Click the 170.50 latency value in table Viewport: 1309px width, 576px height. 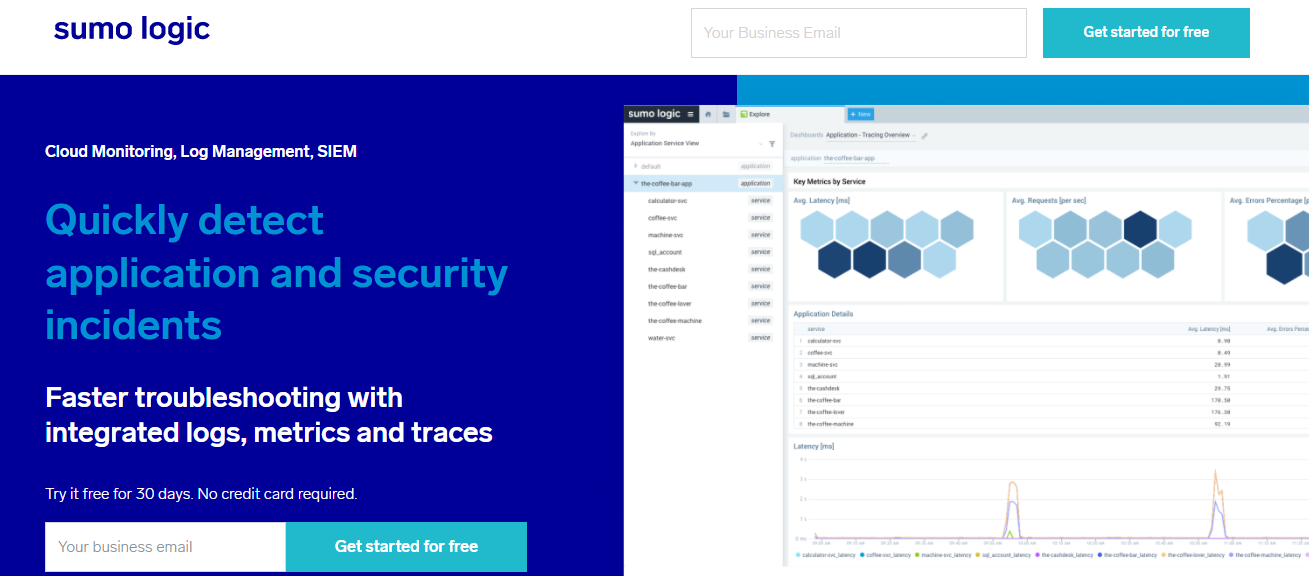coord(1220,400)
